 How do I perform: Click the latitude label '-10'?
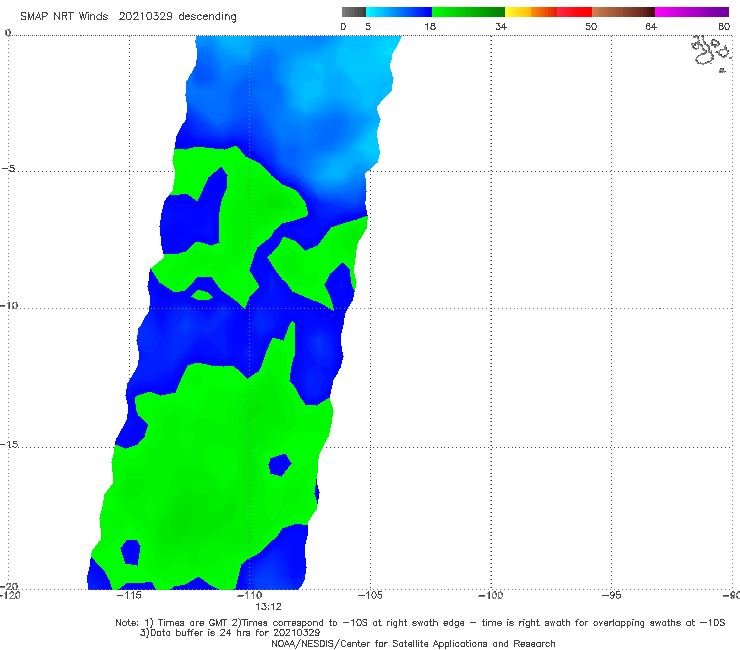pos(9,305)
